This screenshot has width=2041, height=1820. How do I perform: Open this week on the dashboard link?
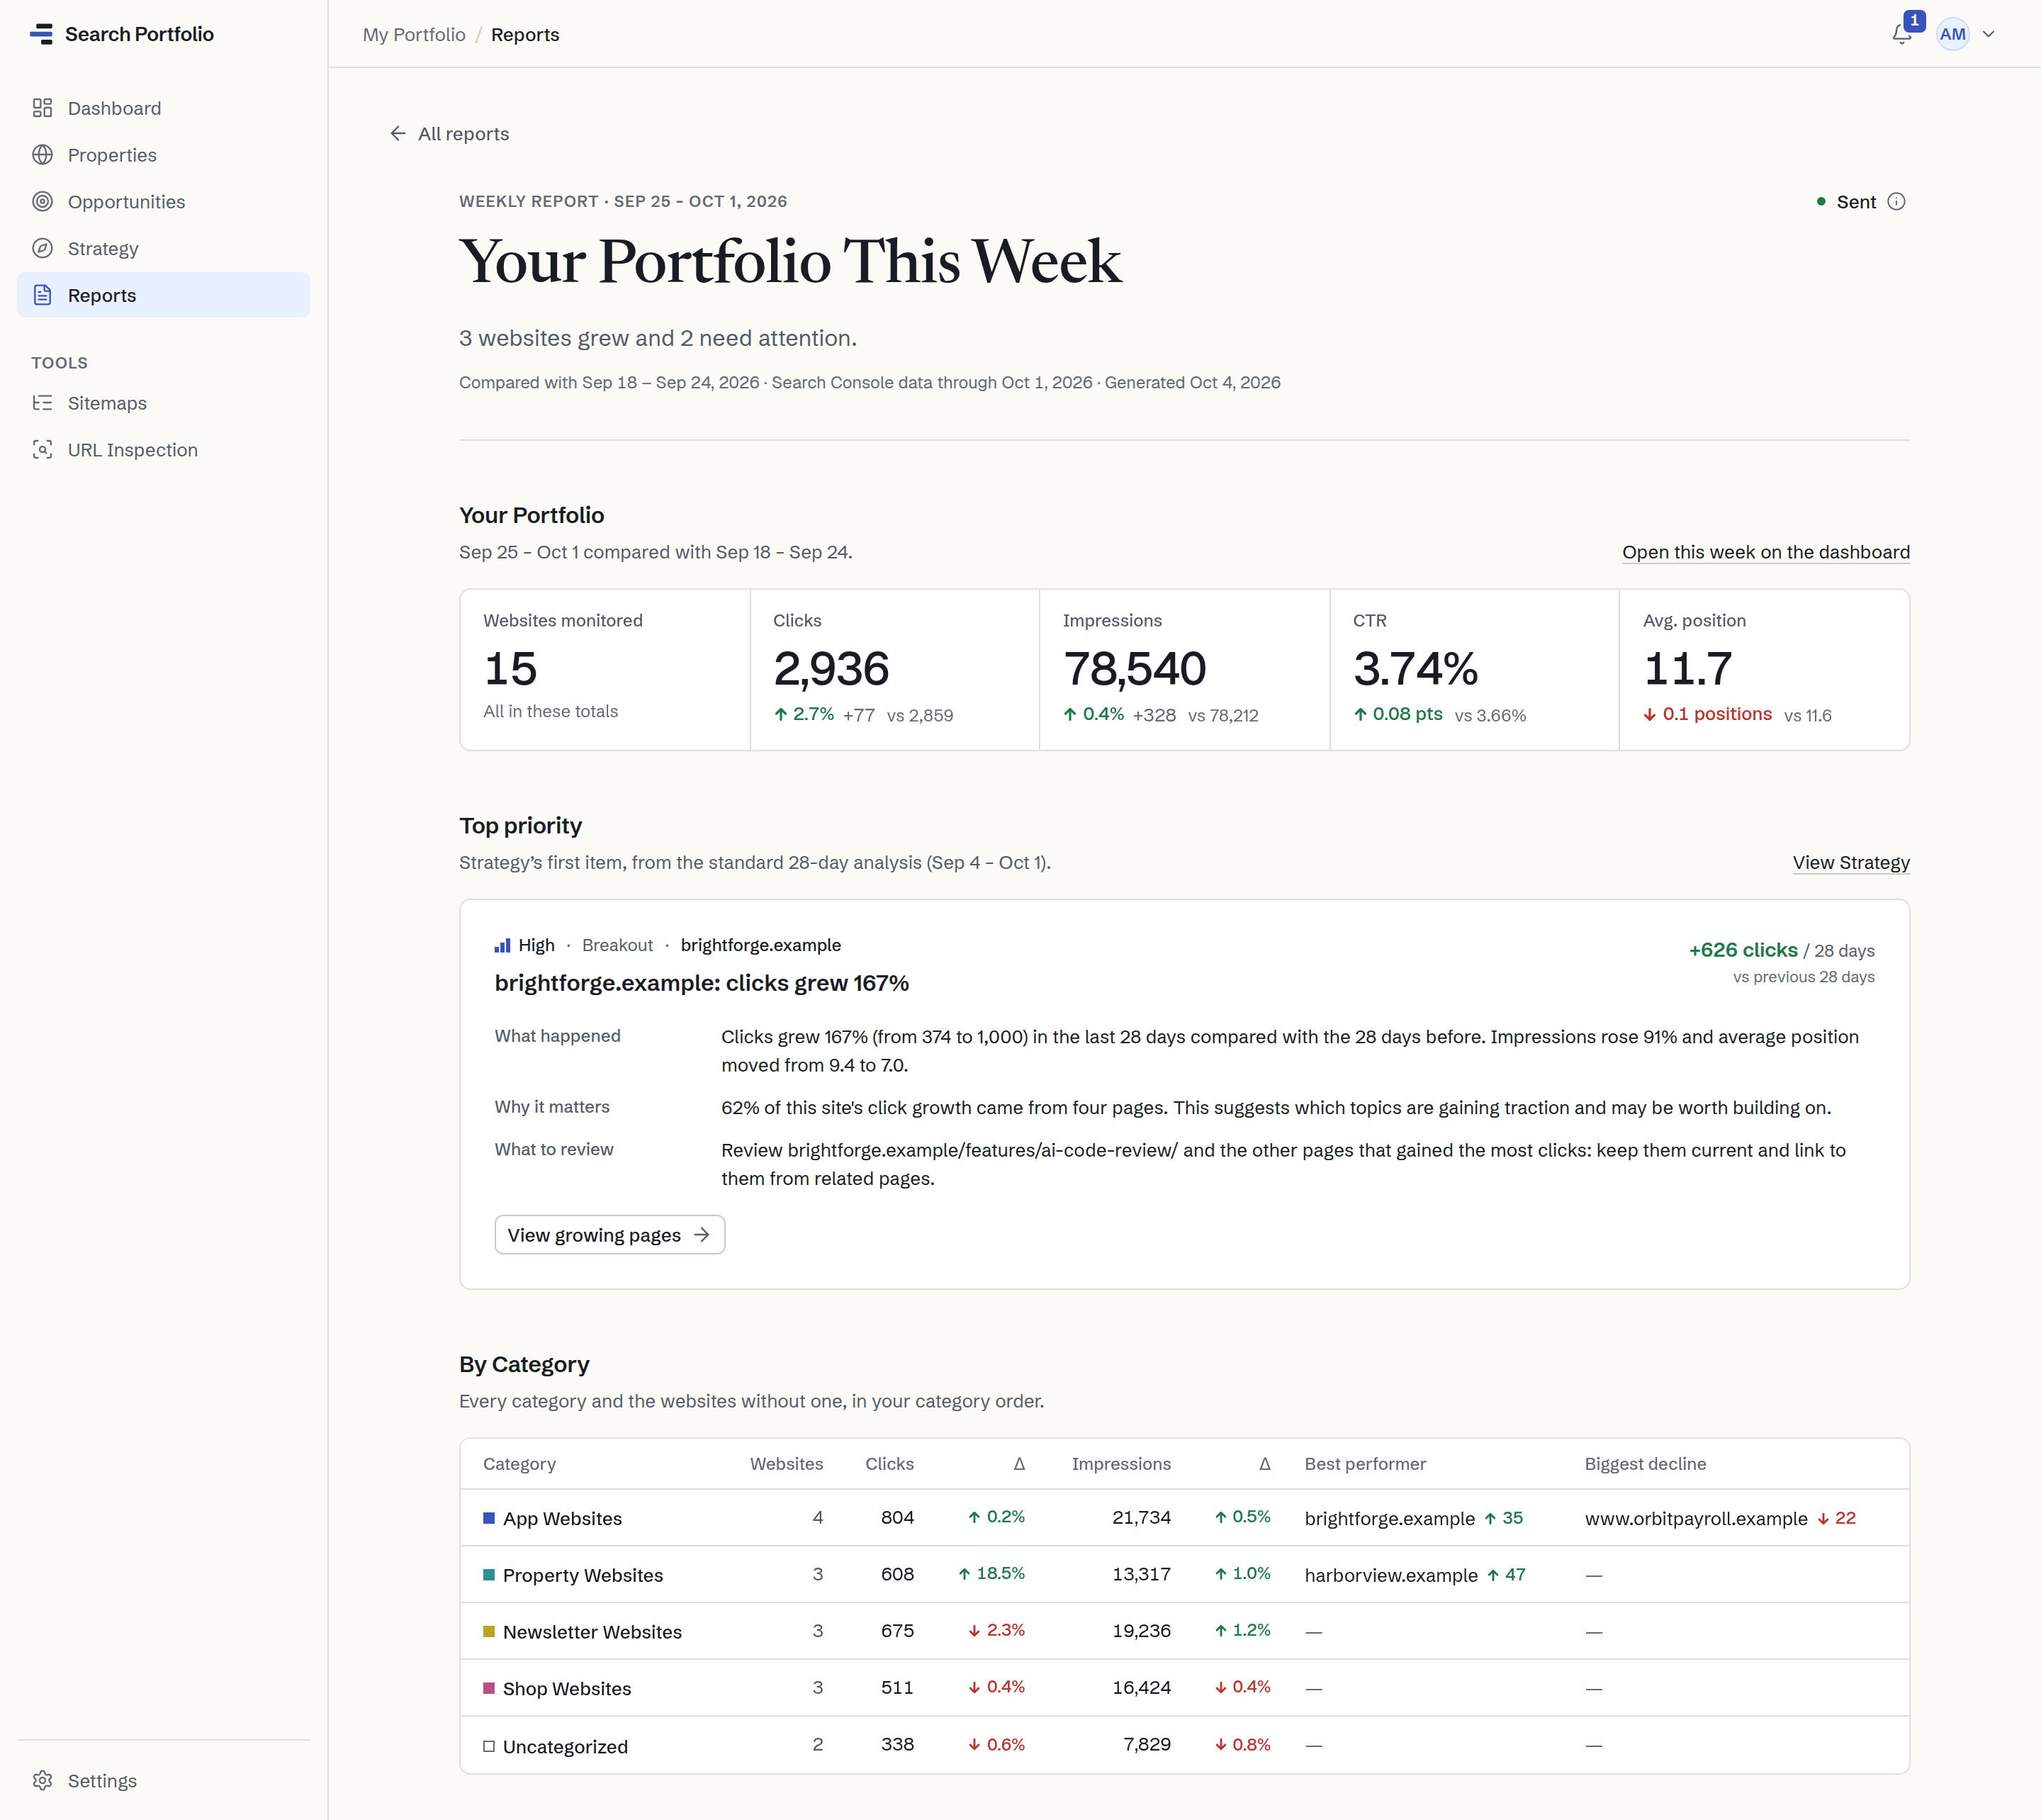click(x=1766, y=552)
